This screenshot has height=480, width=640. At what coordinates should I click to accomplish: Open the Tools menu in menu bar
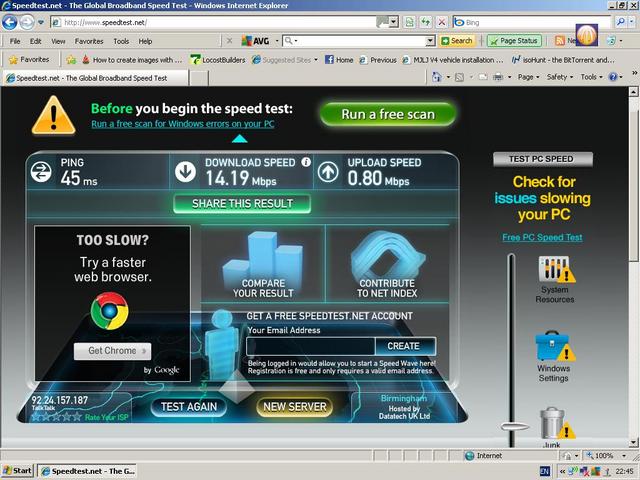click(121, 41)
